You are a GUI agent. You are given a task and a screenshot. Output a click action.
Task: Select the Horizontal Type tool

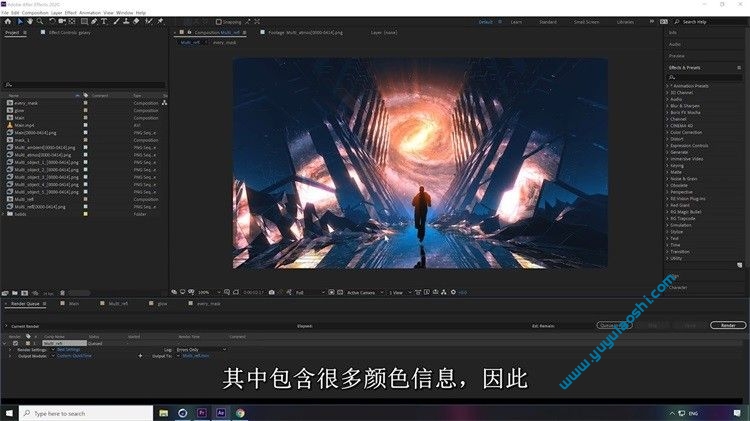coord(104,22)
